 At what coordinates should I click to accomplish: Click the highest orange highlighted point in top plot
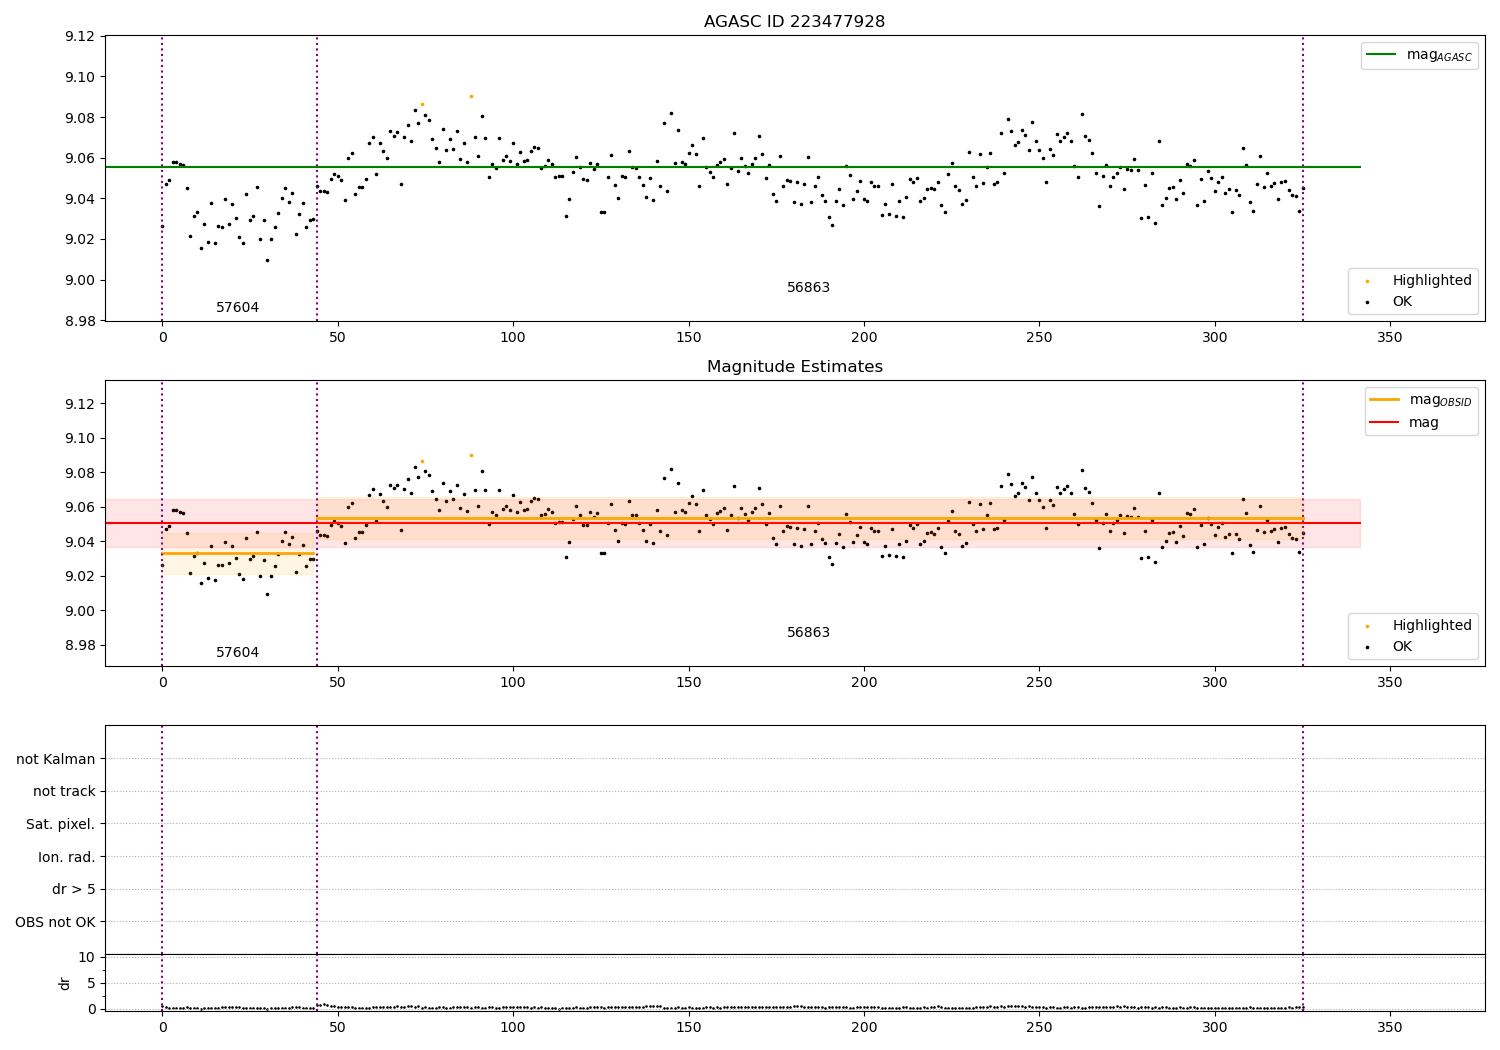click(x=471, y=96)
